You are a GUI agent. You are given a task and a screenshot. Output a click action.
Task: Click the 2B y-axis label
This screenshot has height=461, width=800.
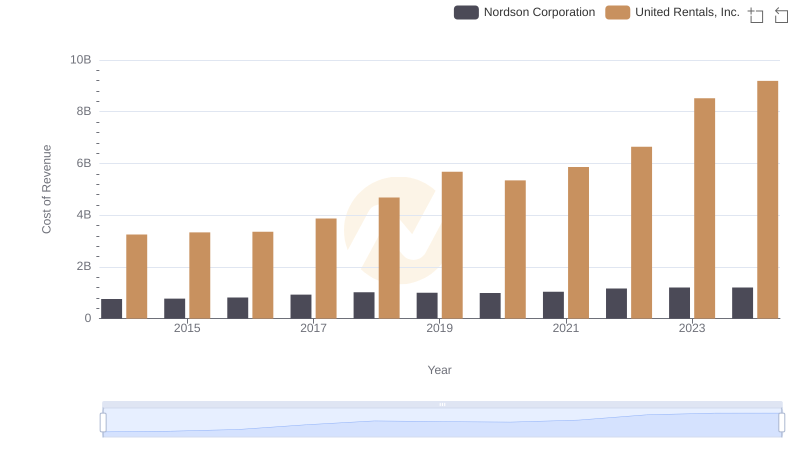84,266
